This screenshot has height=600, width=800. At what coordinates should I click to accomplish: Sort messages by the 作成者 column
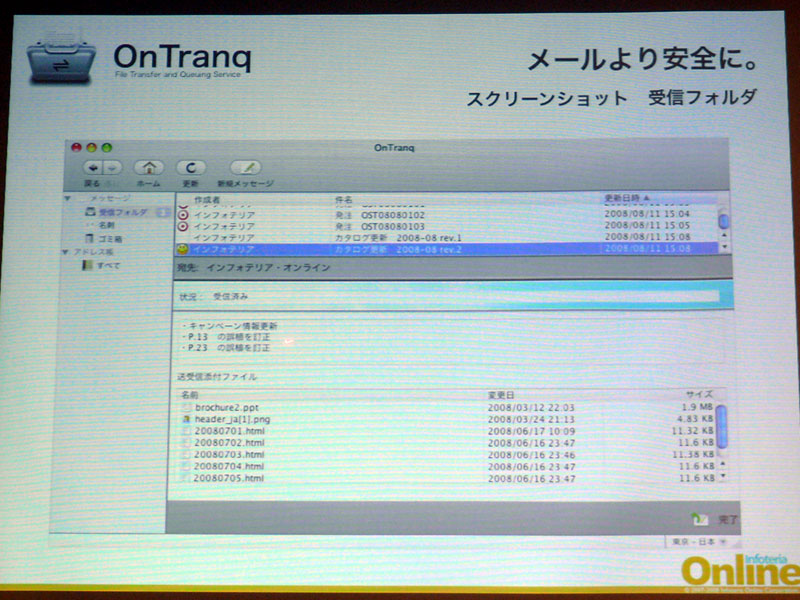click(x=207, y=200)
